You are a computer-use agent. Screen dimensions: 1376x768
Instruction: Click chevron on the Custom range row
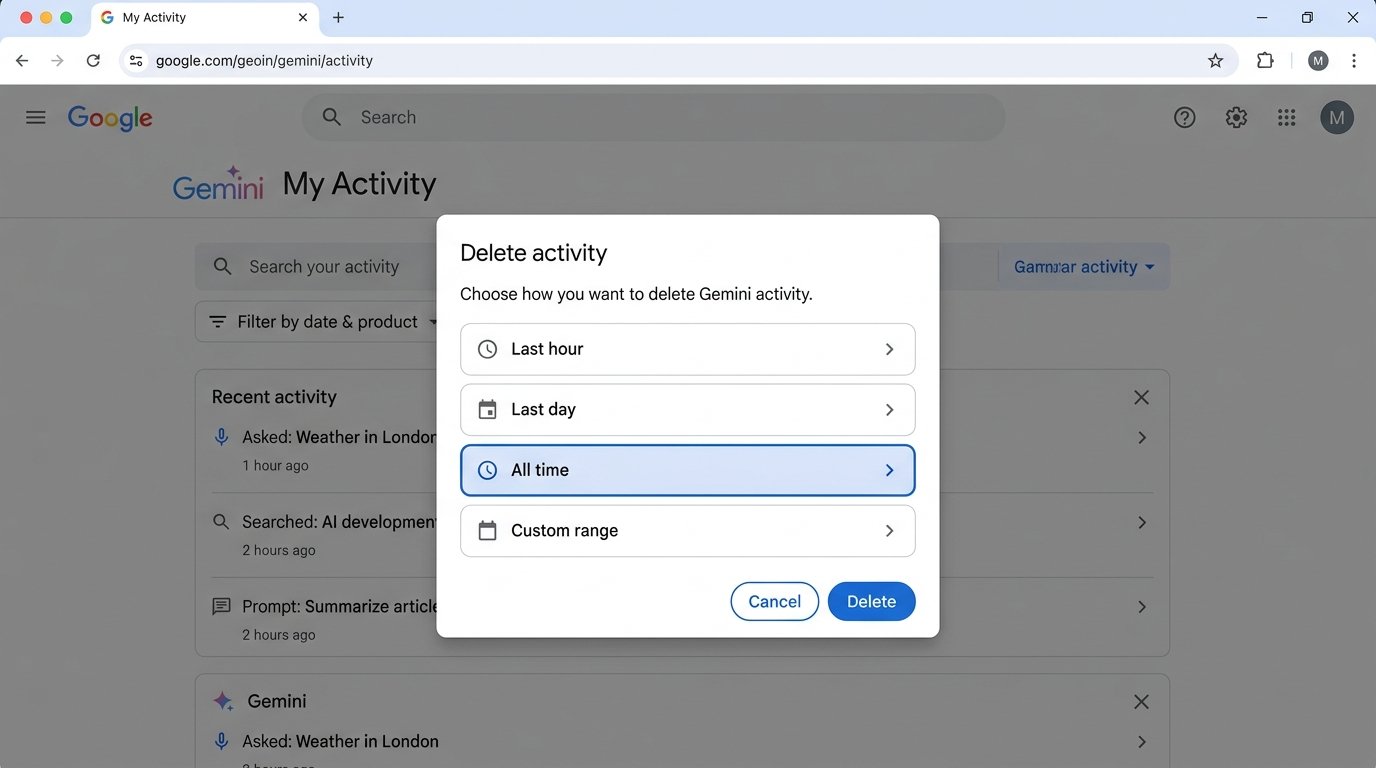(889, 531)
